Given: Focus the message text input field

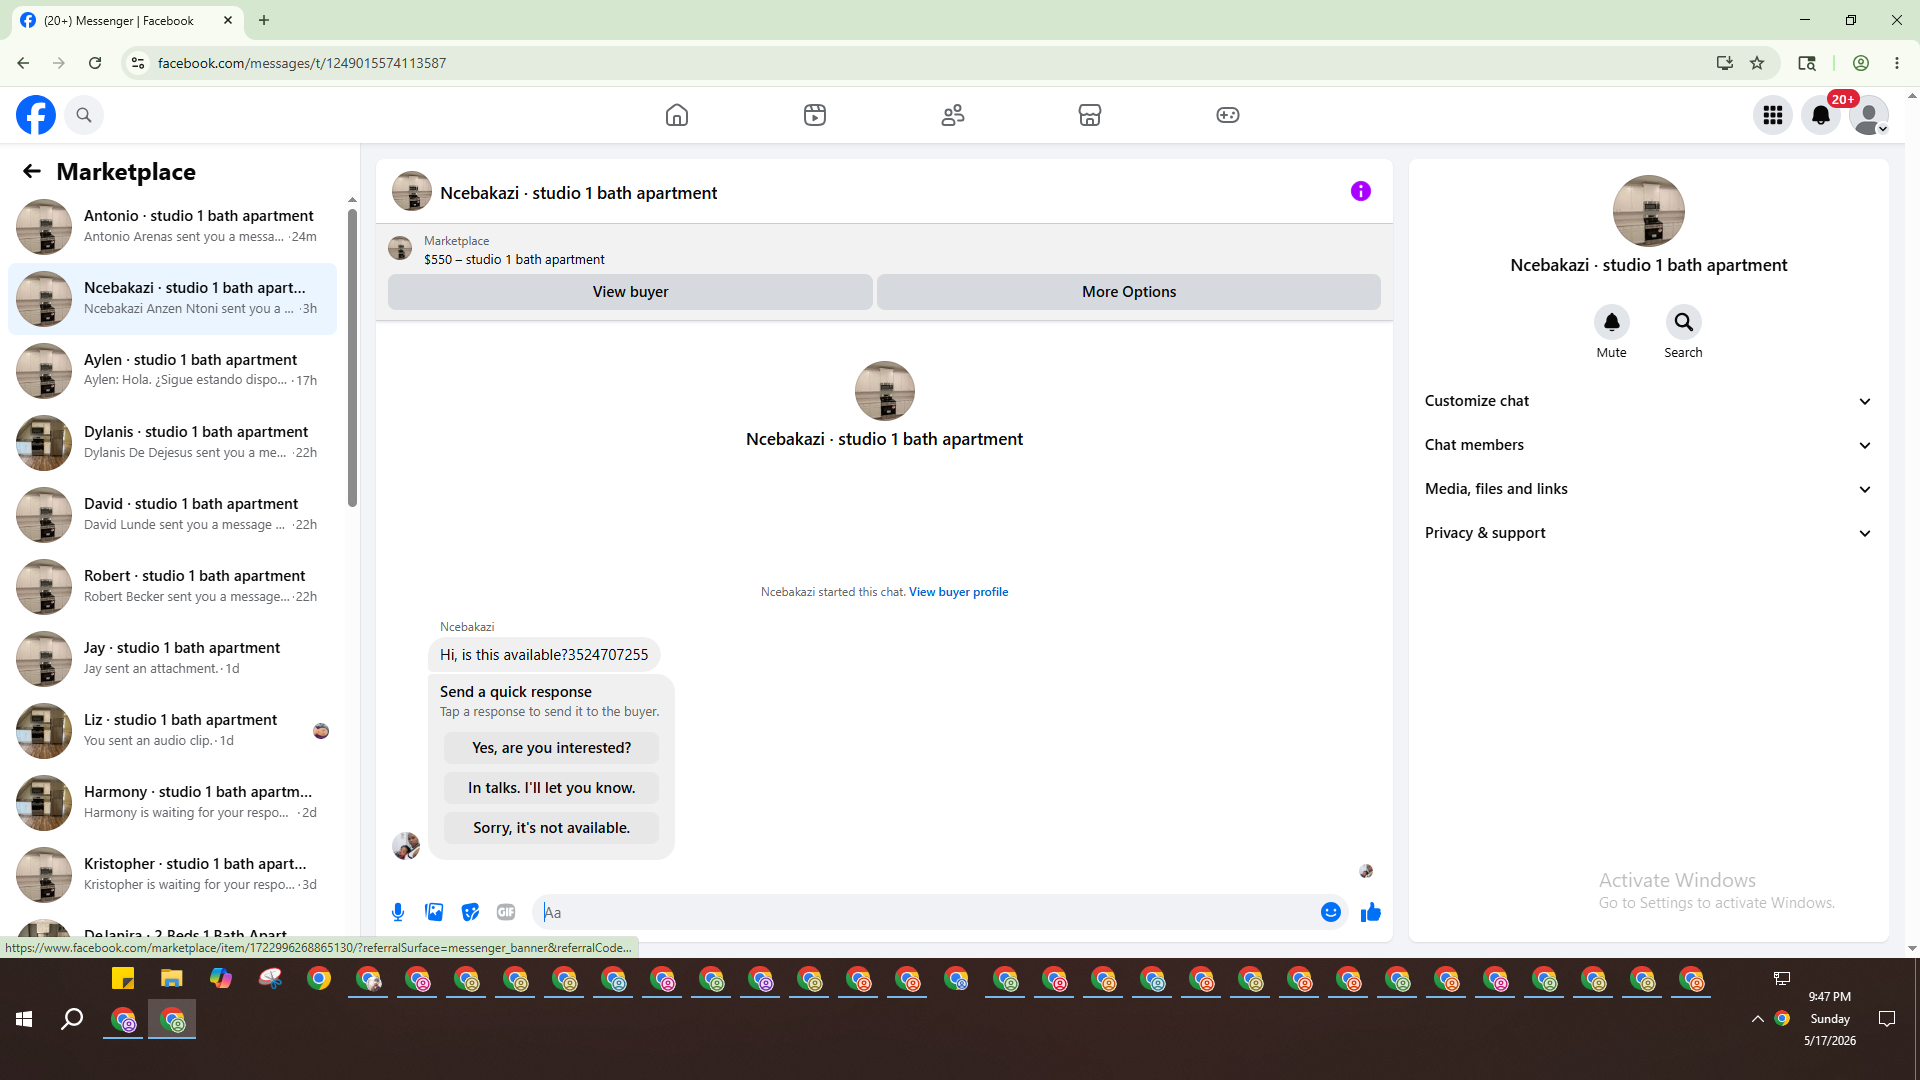Looking at the screenshot, I should (928, 912).
